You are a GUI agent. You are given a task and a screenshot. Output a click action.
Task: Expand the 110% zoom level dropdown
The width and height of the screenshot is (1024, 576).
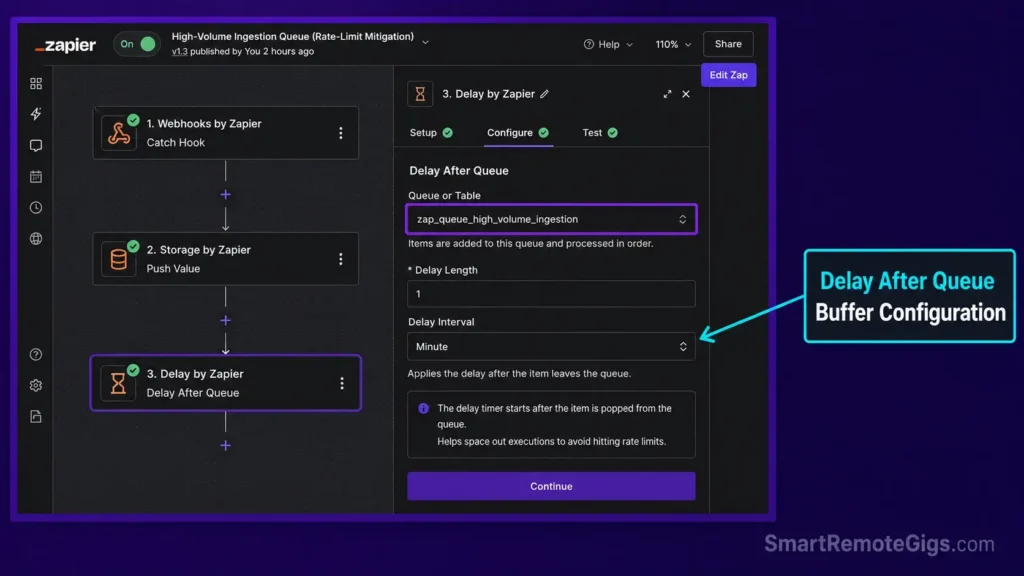[x=673, y=44]
